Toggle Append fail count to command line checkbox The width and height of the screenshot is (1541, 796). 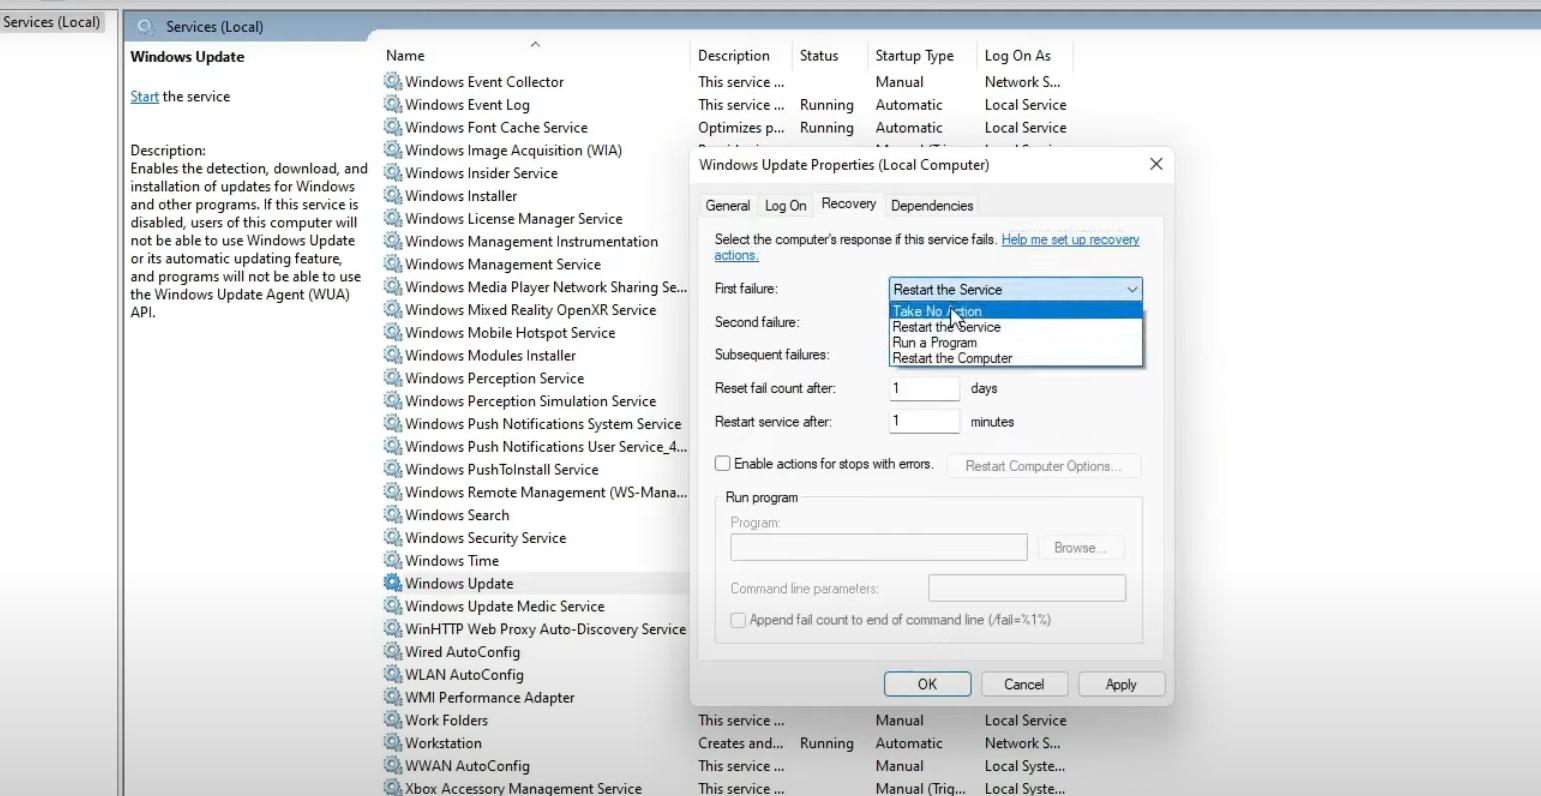click(738, 620)
